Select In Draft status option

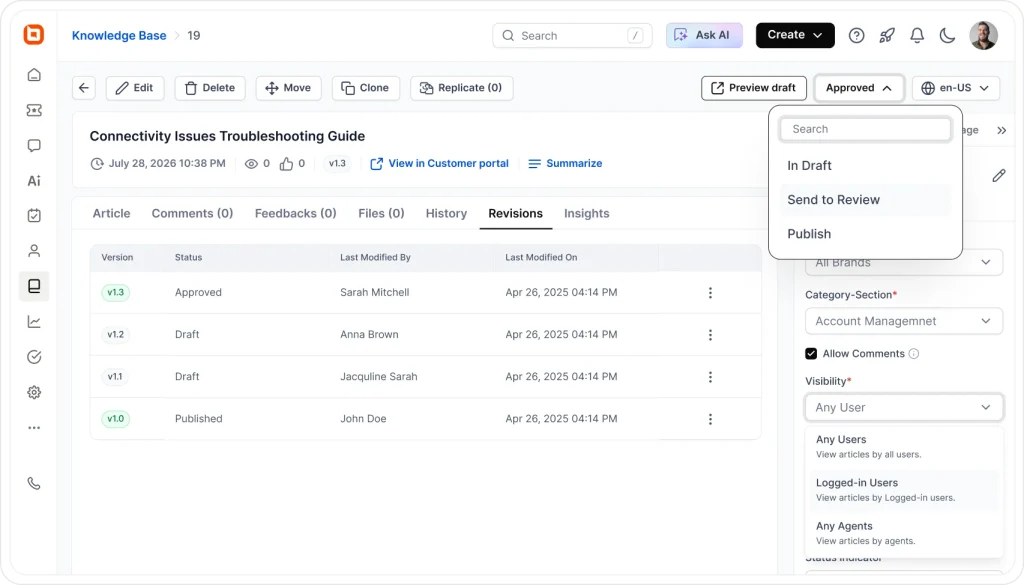pyautogui.click(x=865, y=166)
